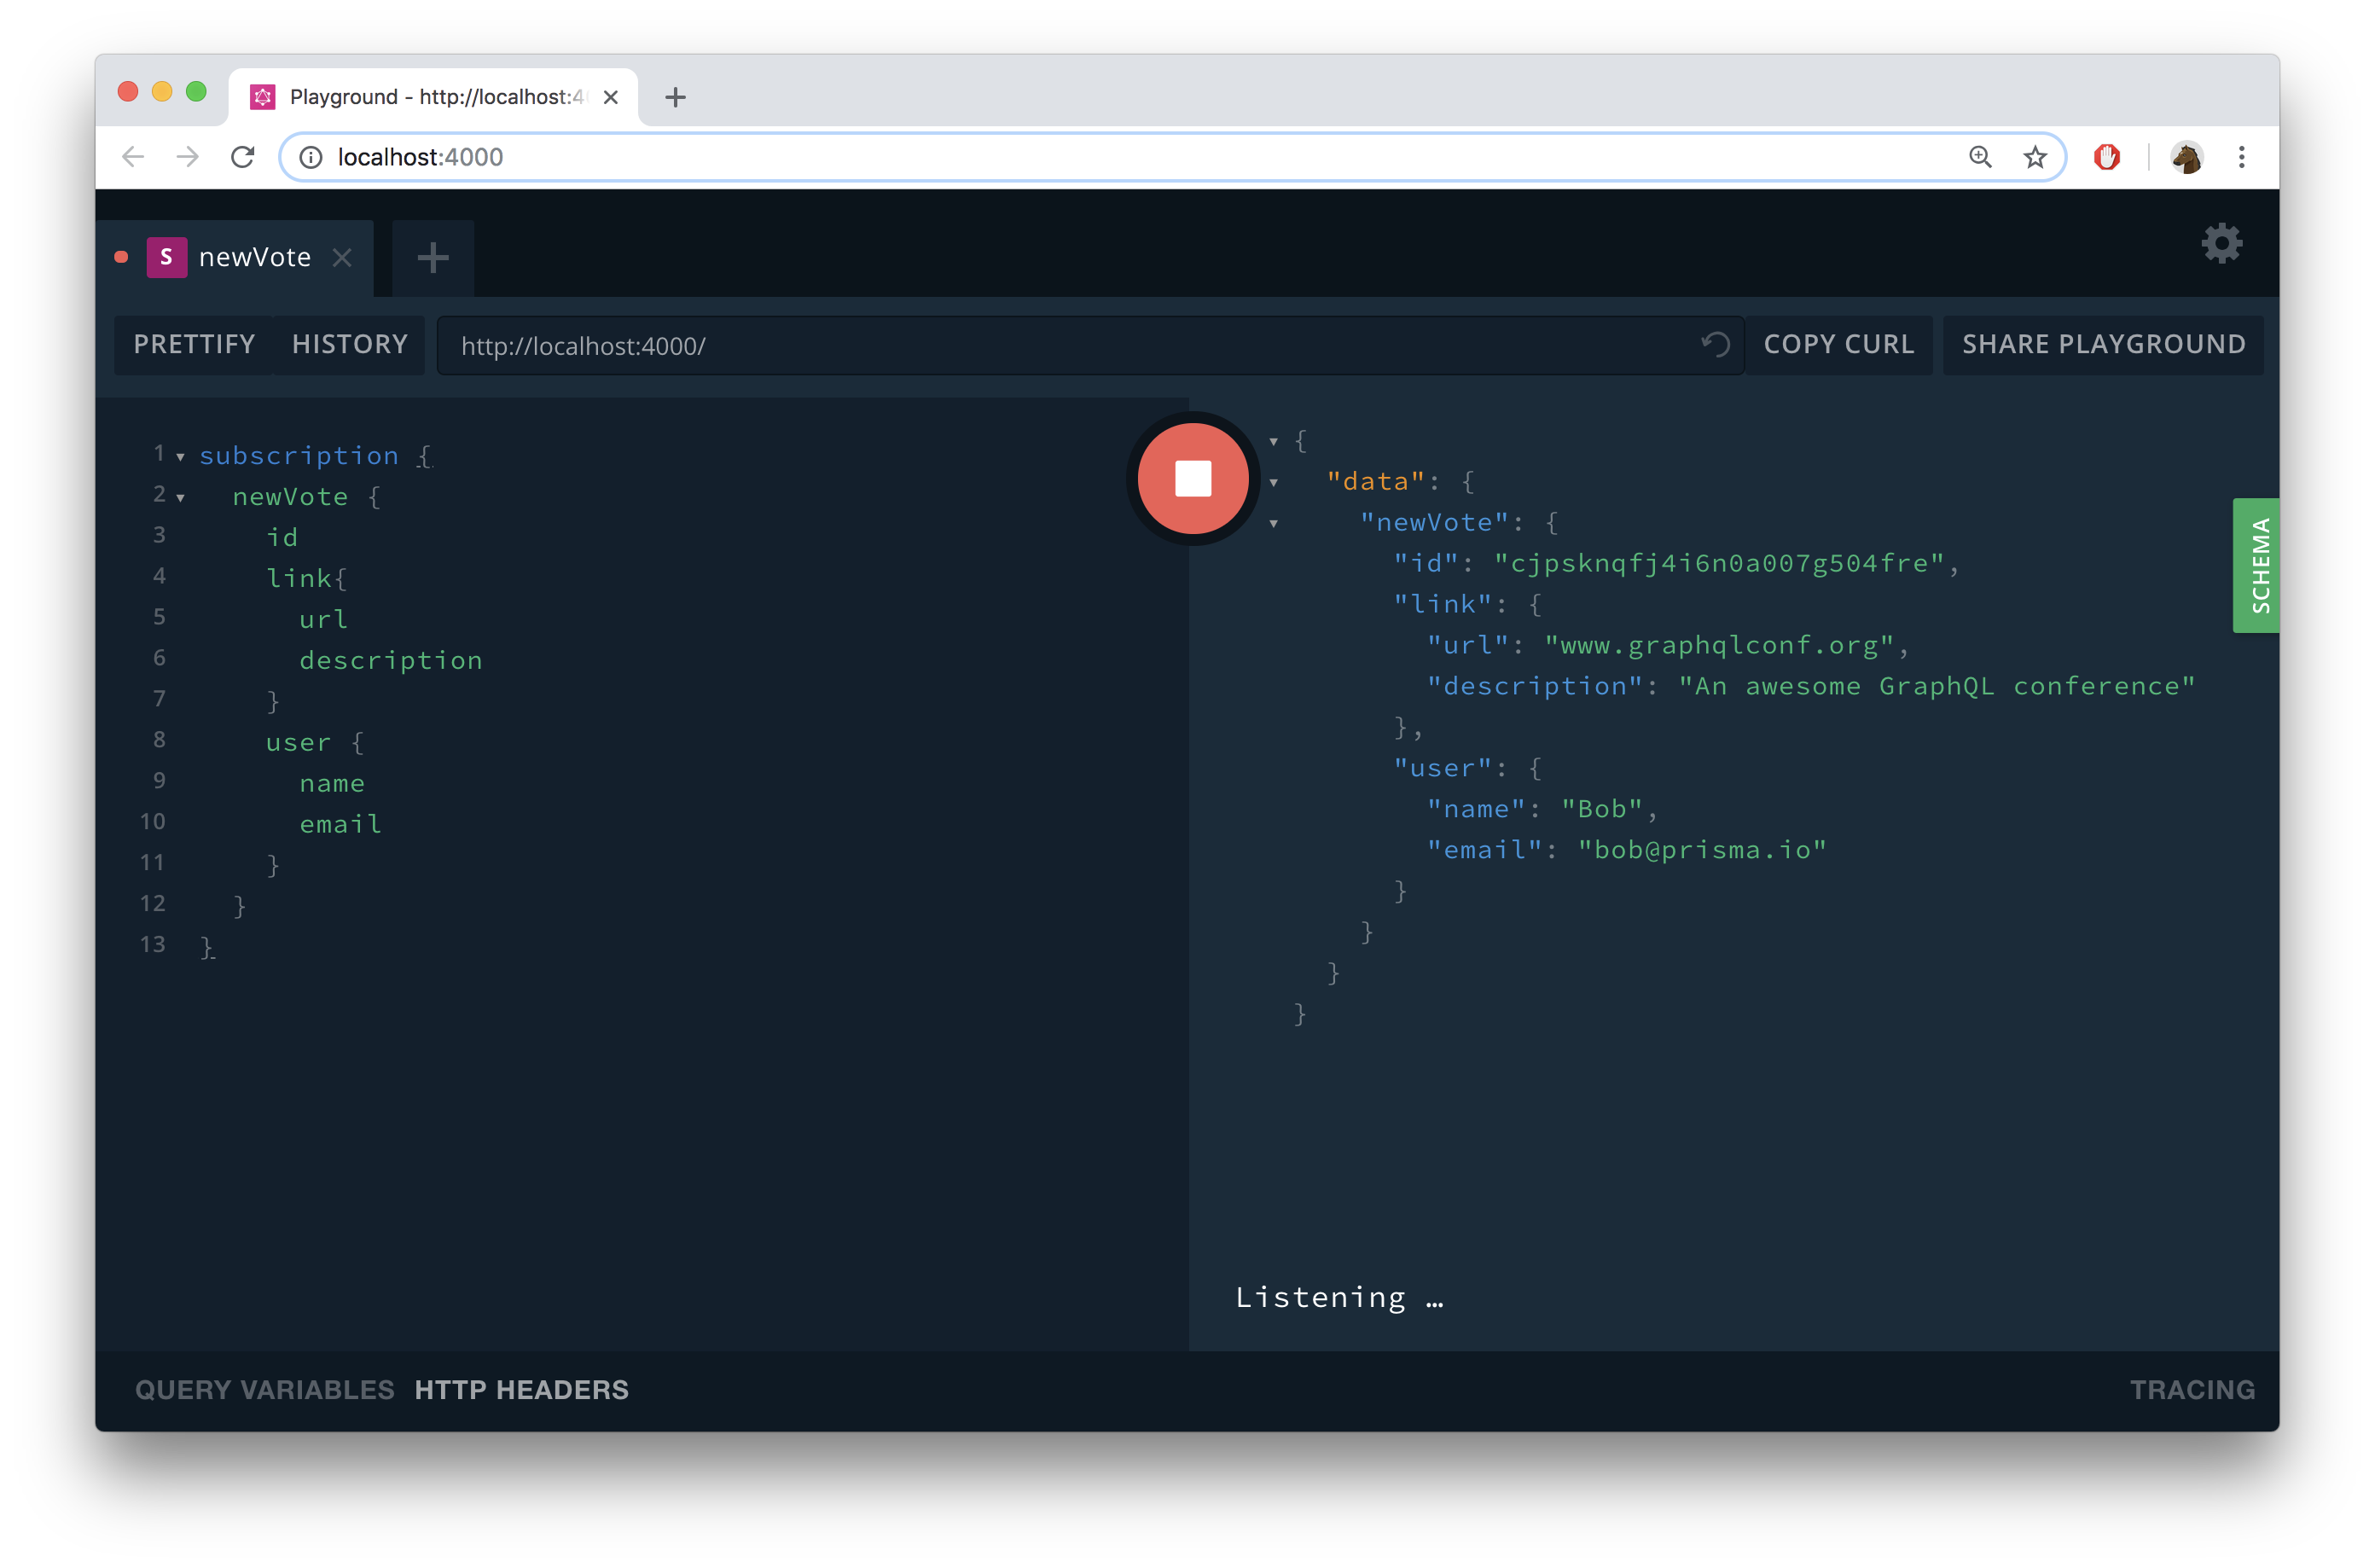Click the "bob@prisma.io" value
The image size is (2375, 1568).
coord(1702,850)
